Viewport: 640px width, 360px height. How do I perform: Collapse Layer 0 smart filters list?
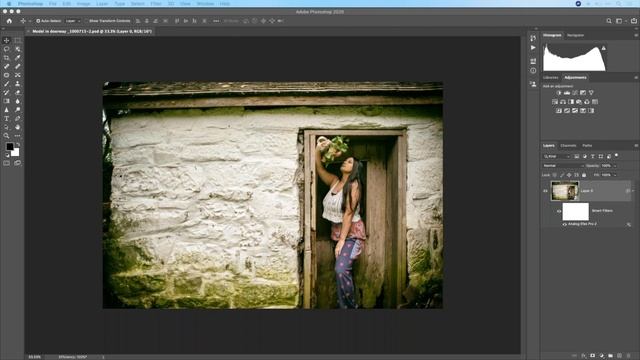(x=633, y=191)
